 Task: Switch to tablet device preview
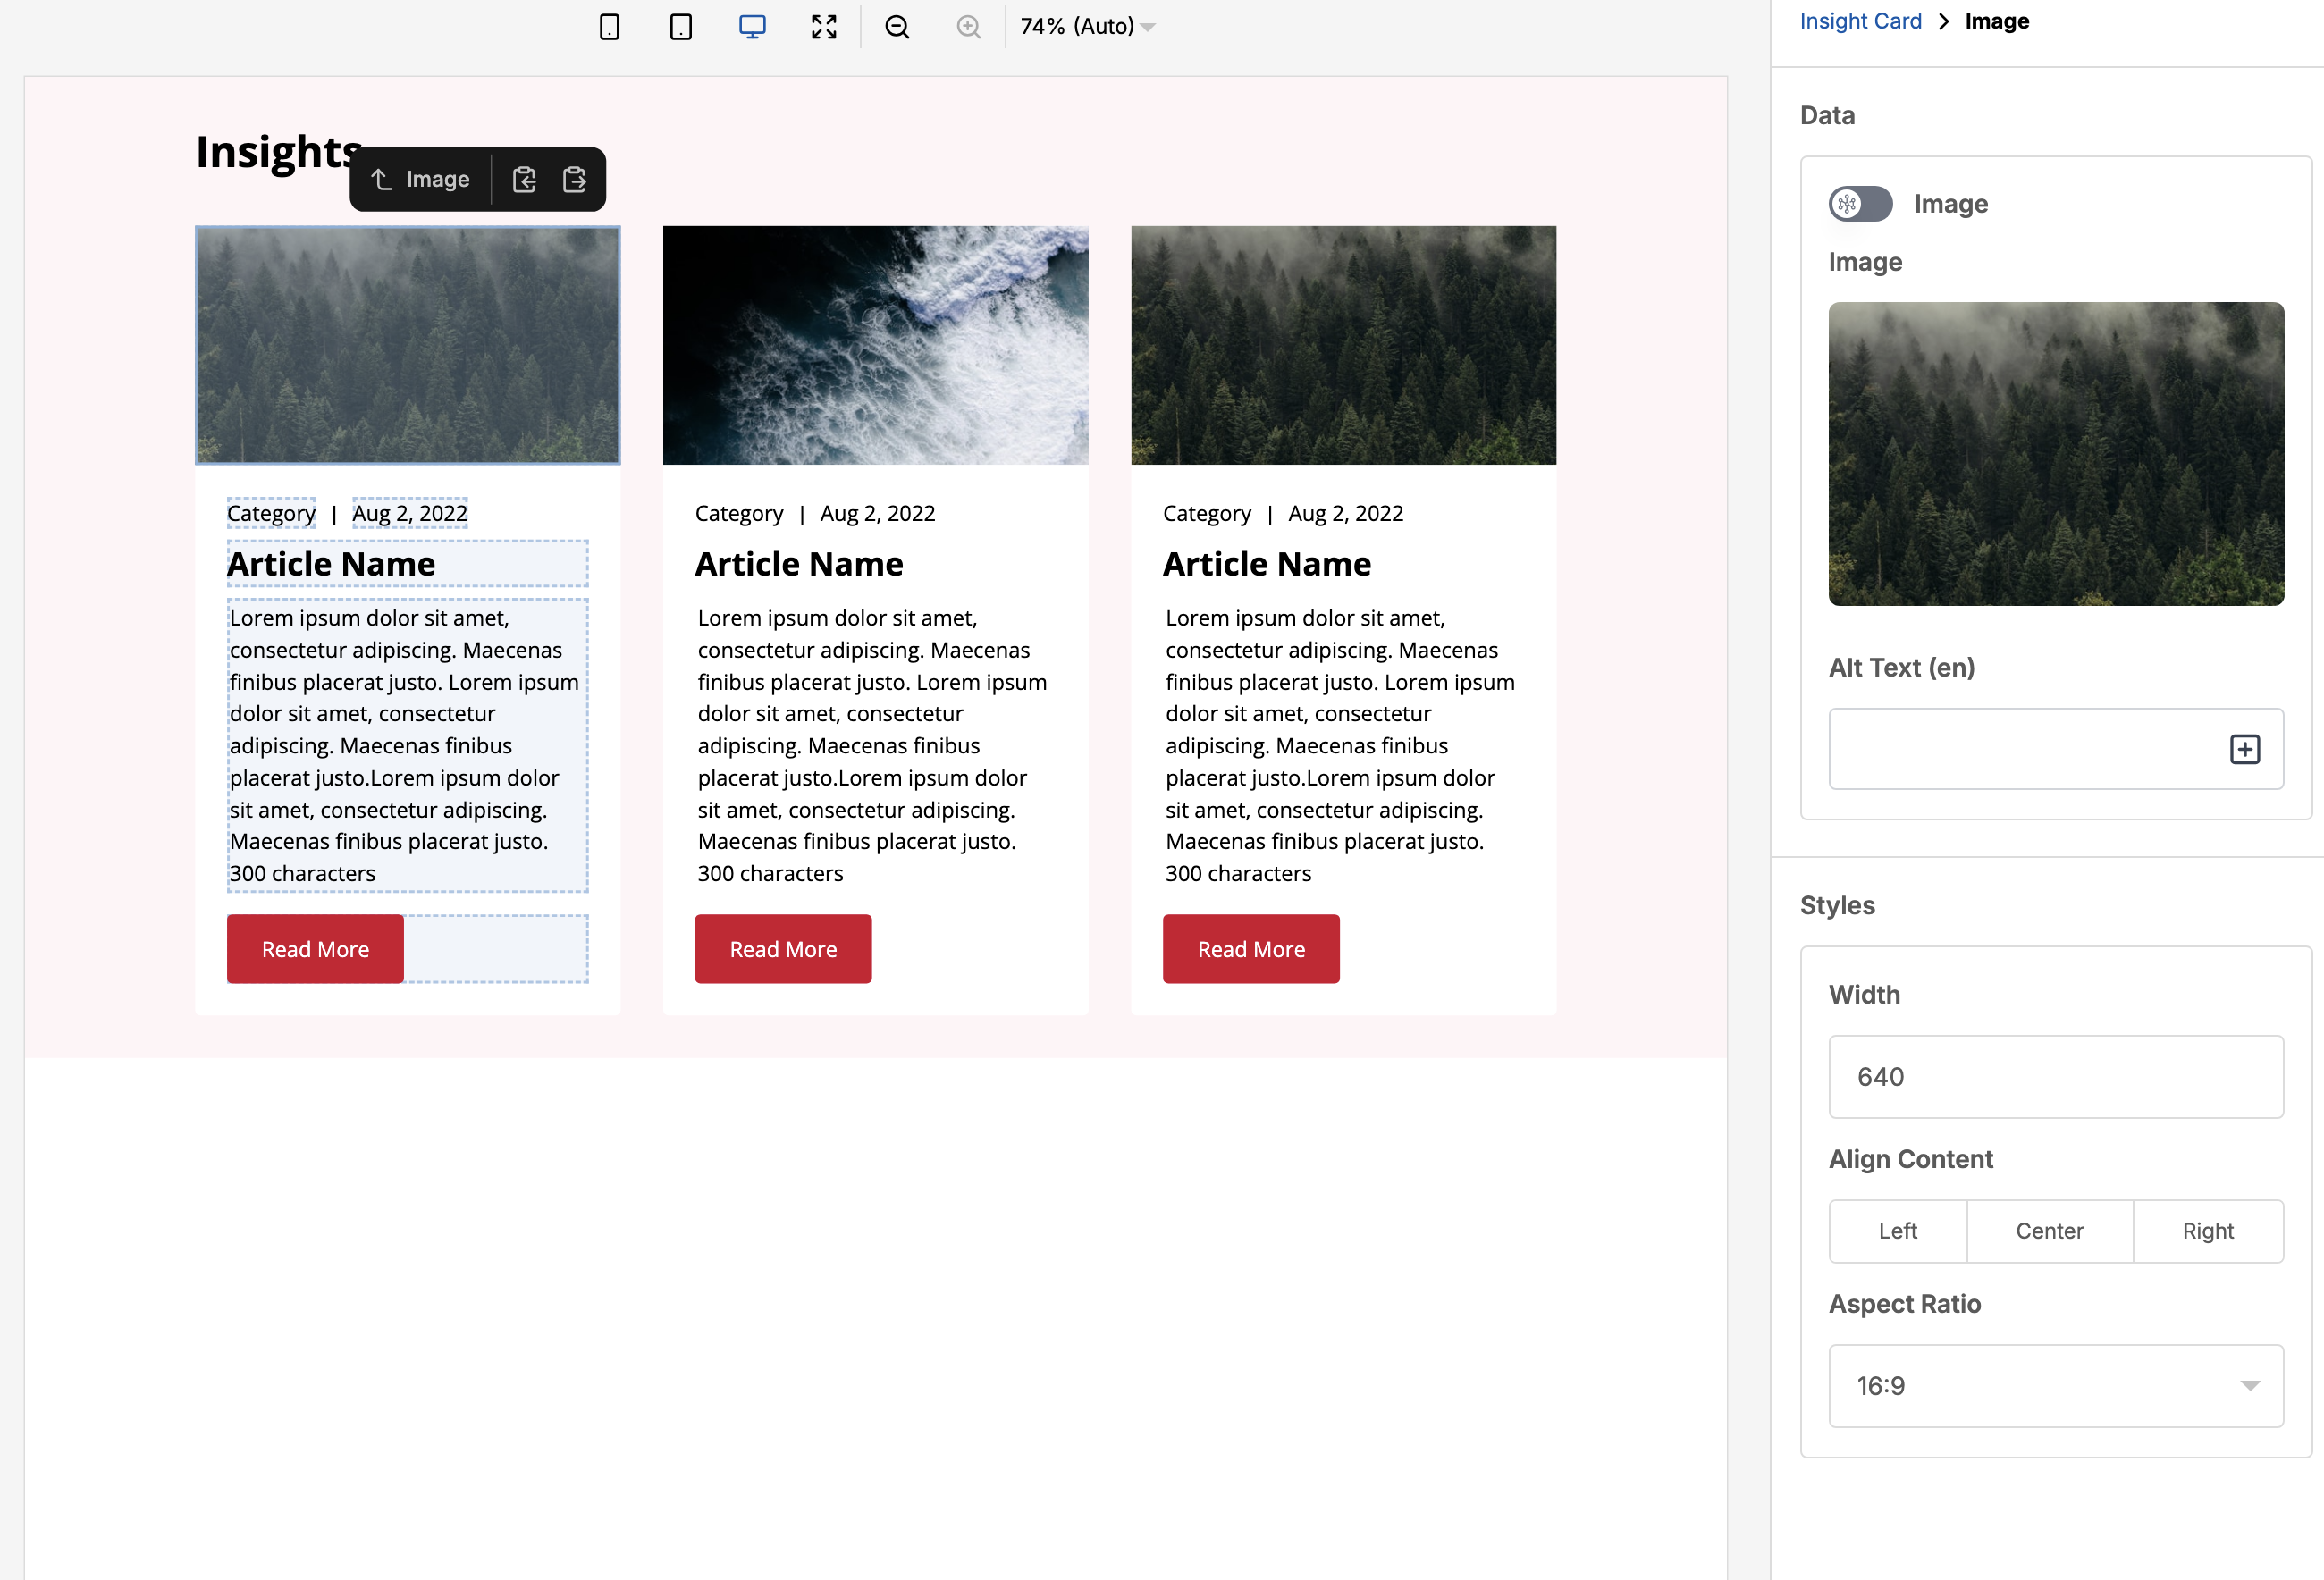(681, 27)
